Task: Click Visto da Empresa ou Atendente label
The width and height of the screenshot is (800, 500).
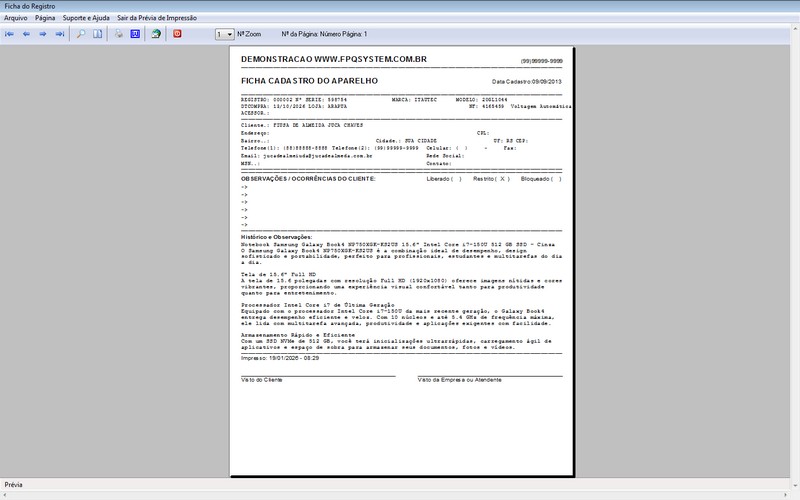Action: coord(459,380)
